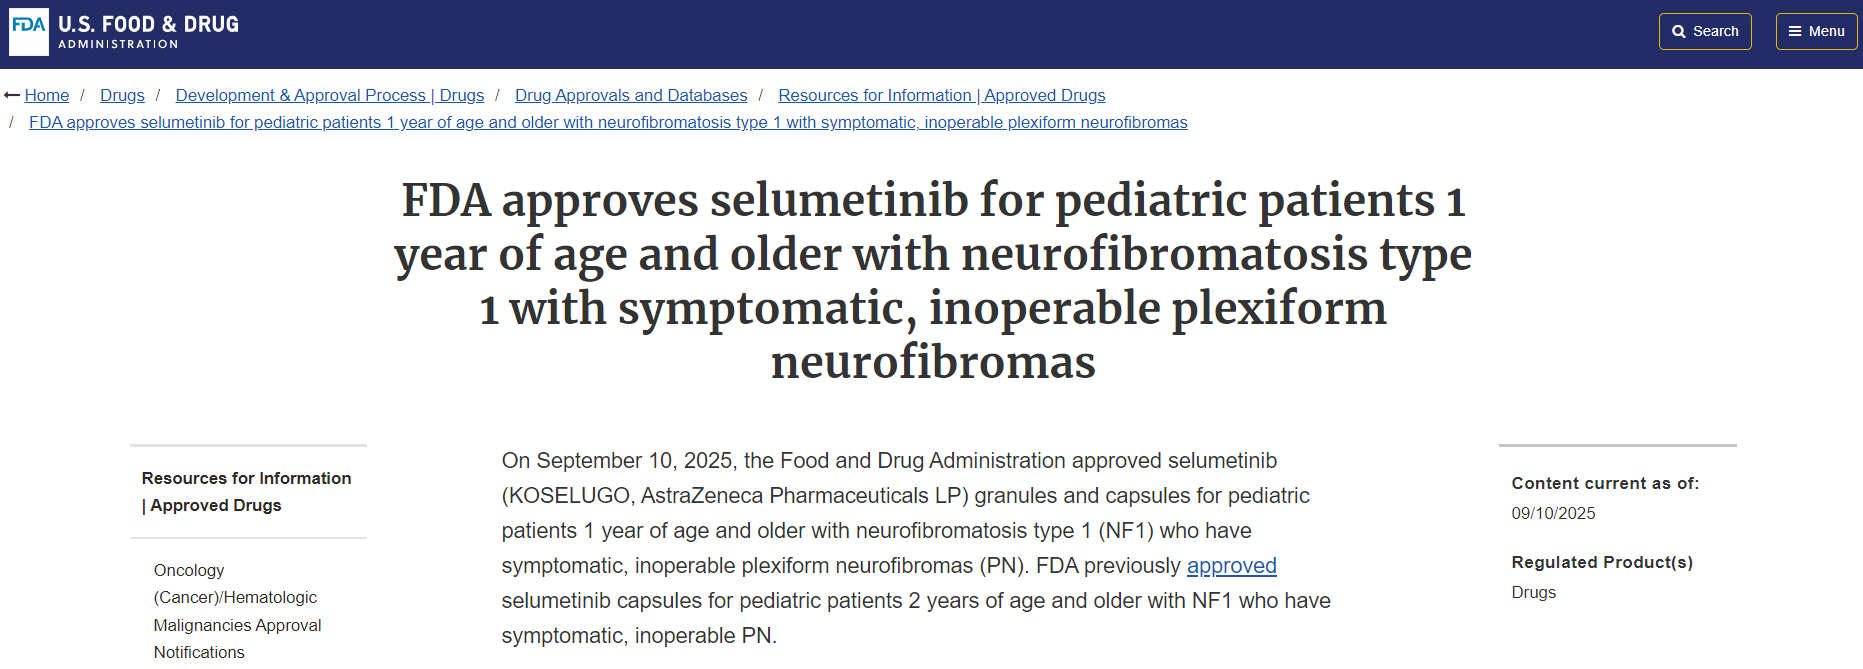Image resolution: width=1863 pixels, height=669 pixels.
Task: Follow the "approved" link in the paragraph
Action: [1231, 566]
